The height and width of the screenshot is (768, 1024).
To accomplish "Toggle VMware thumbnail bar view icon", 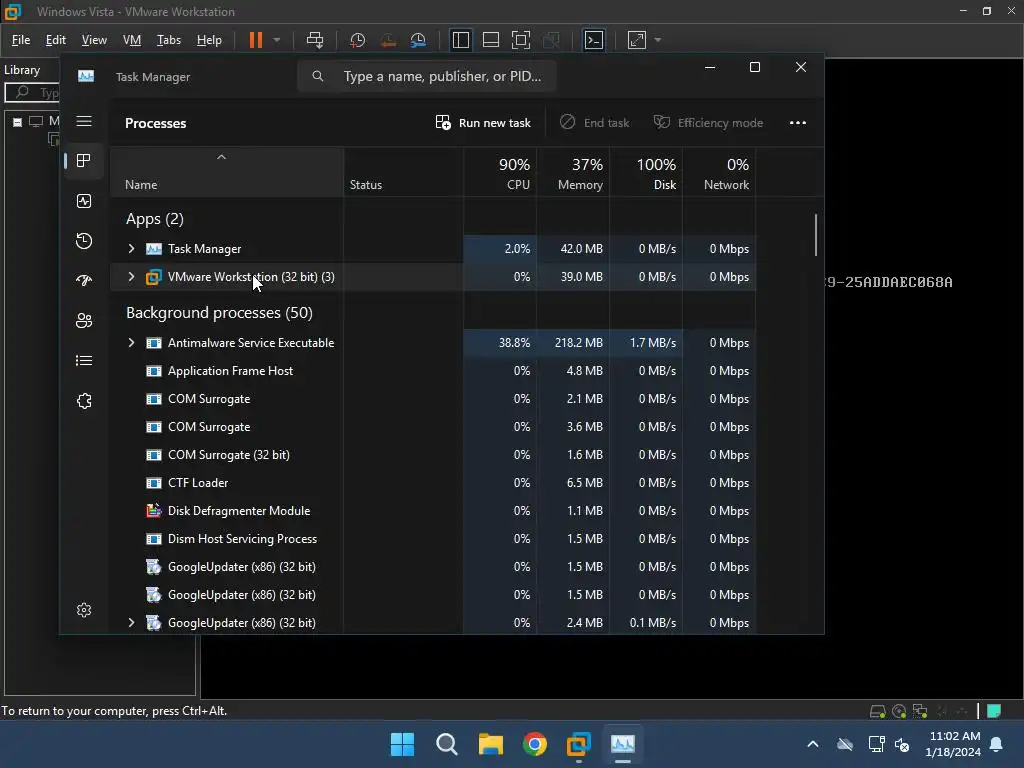I will 490,40.
